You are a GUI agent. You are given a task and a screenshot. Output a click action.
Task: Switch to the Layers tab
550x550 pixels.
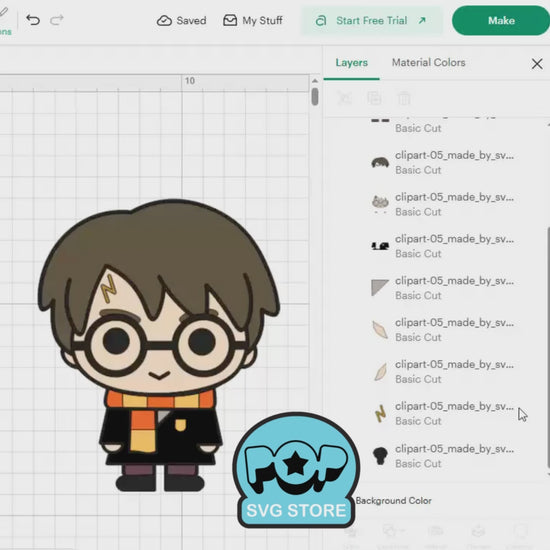point(351,62)
